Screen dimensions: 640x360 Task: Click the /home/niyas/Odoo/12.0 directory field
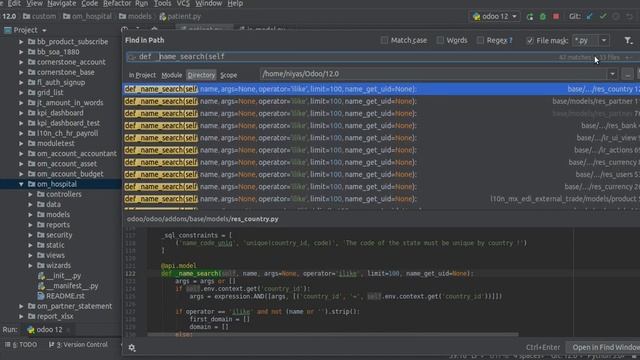pyautogui.click(x=434, y=74)
